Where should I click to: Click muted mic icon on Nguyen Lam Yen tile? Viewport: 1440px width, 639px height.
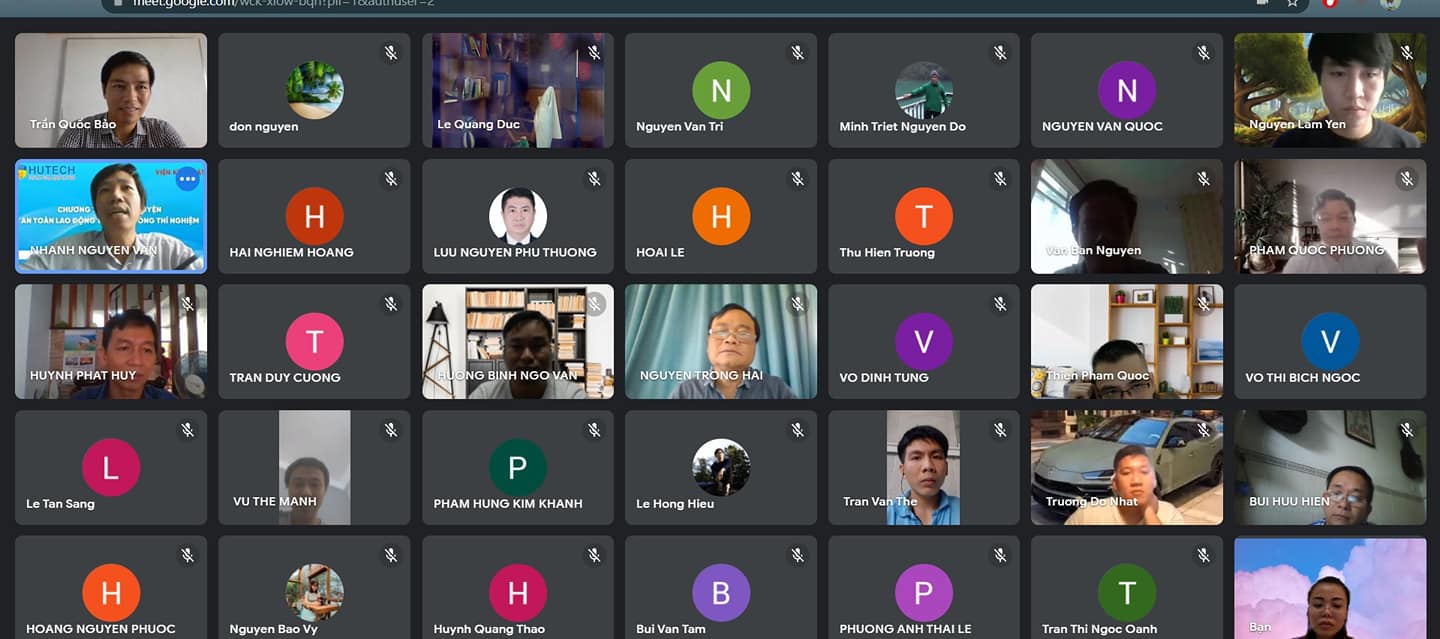click(1407, 53)
